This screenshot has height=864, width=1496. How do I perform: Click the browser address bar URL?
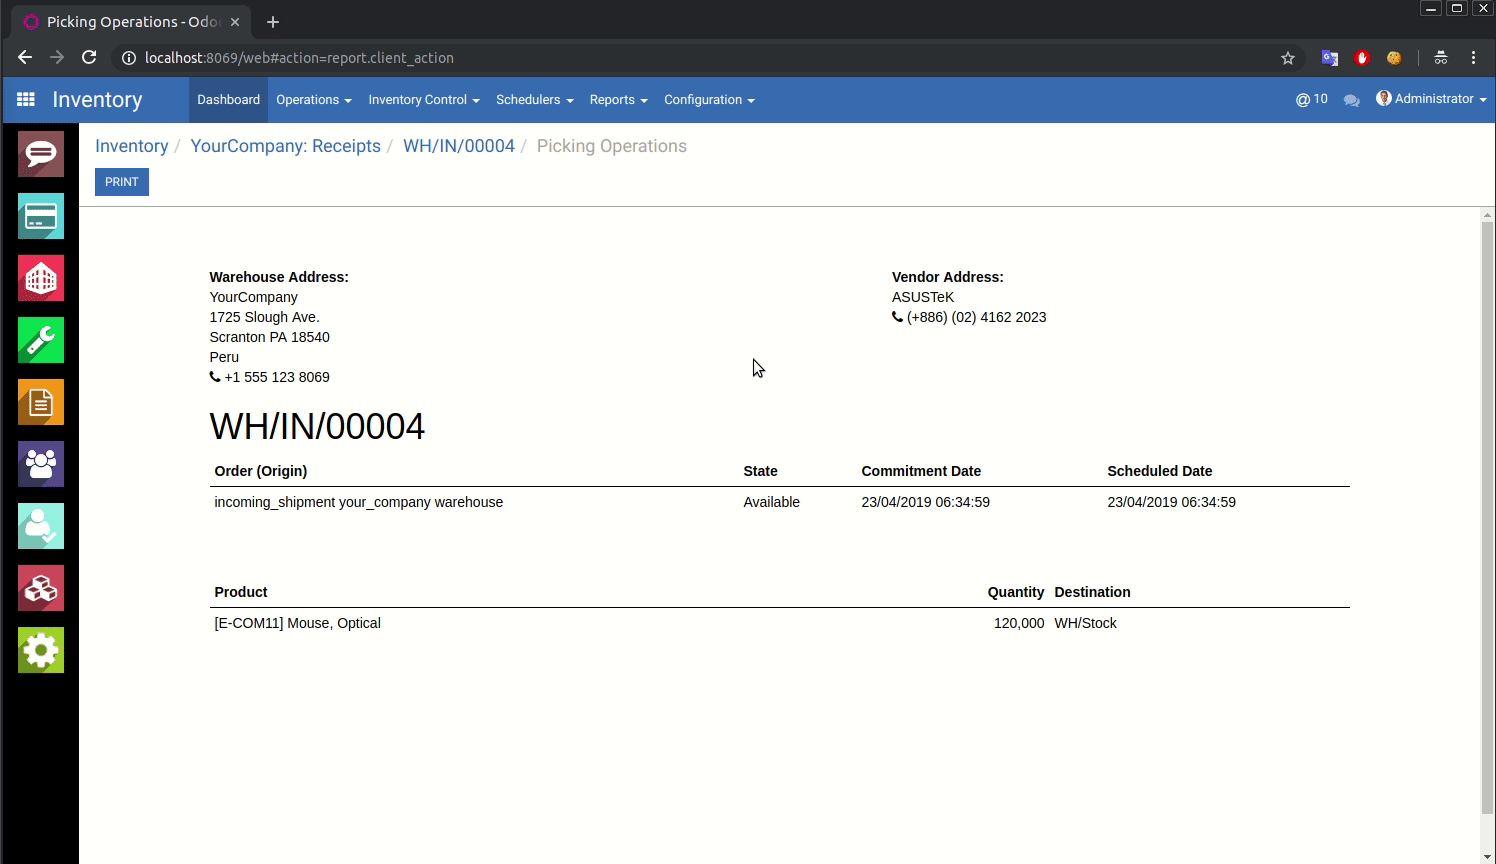(299, 58)
